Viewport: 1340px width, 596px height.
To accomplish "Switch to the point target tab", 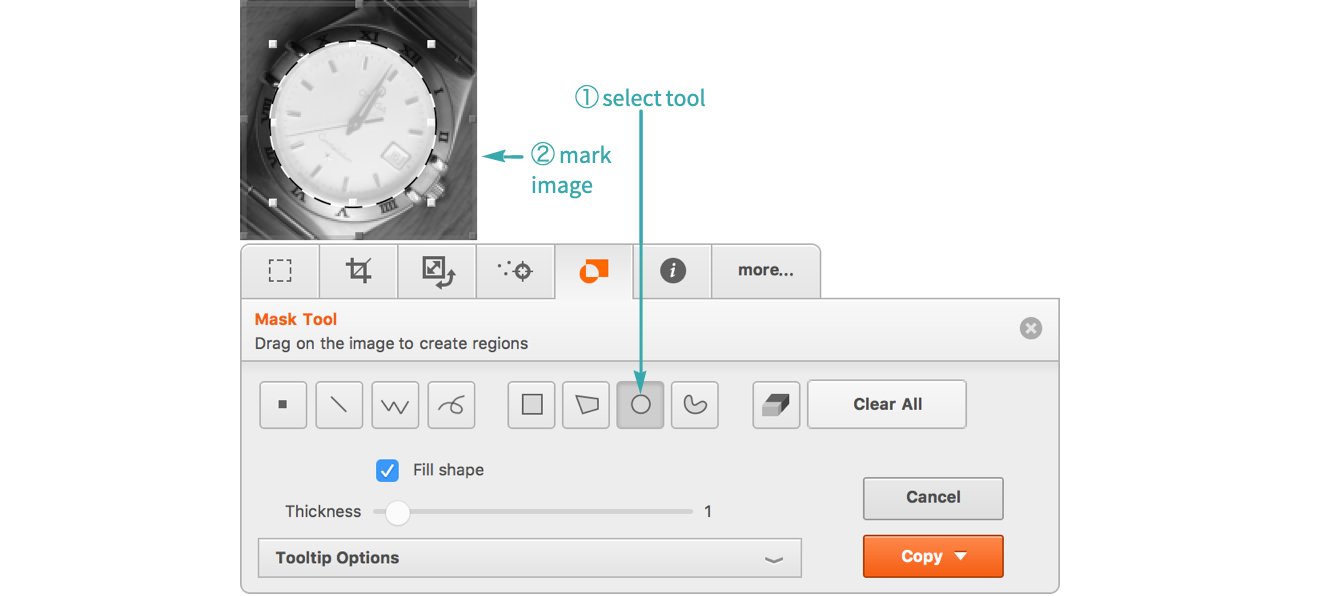I will click(x=516, y=271).
